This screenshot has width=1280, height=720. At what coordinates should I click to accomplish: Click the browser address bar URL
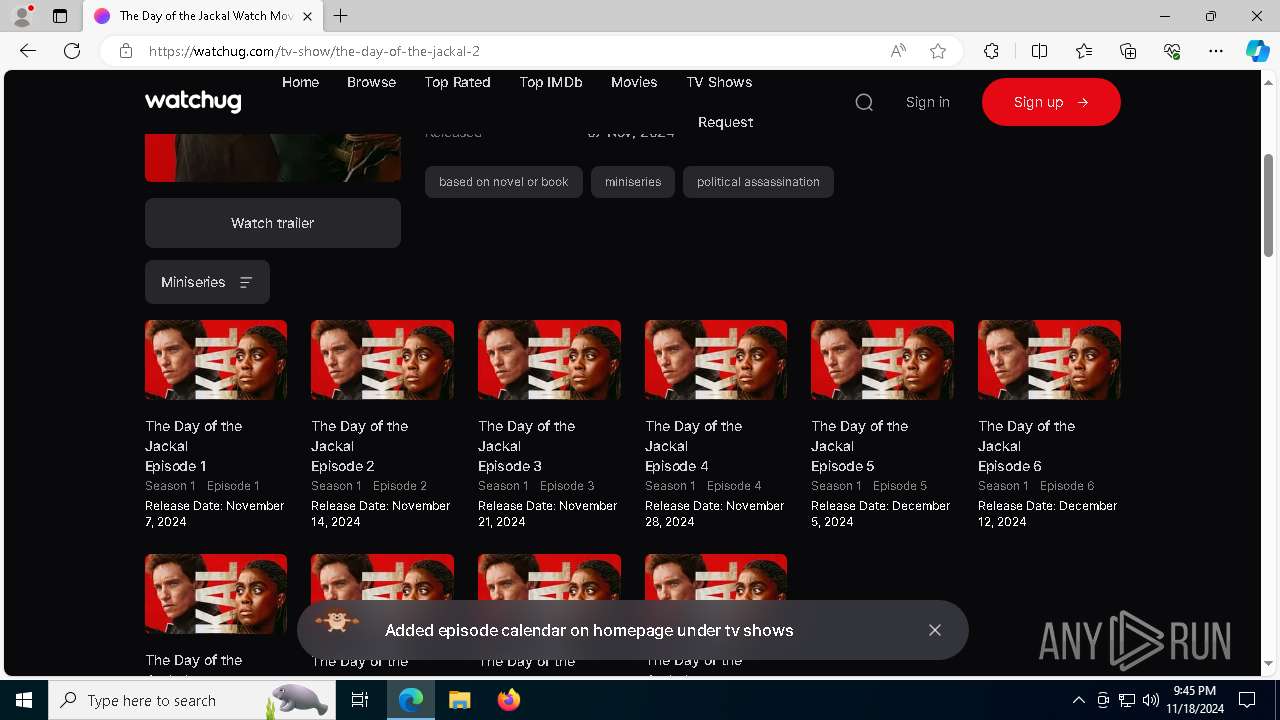pos(314,51)
